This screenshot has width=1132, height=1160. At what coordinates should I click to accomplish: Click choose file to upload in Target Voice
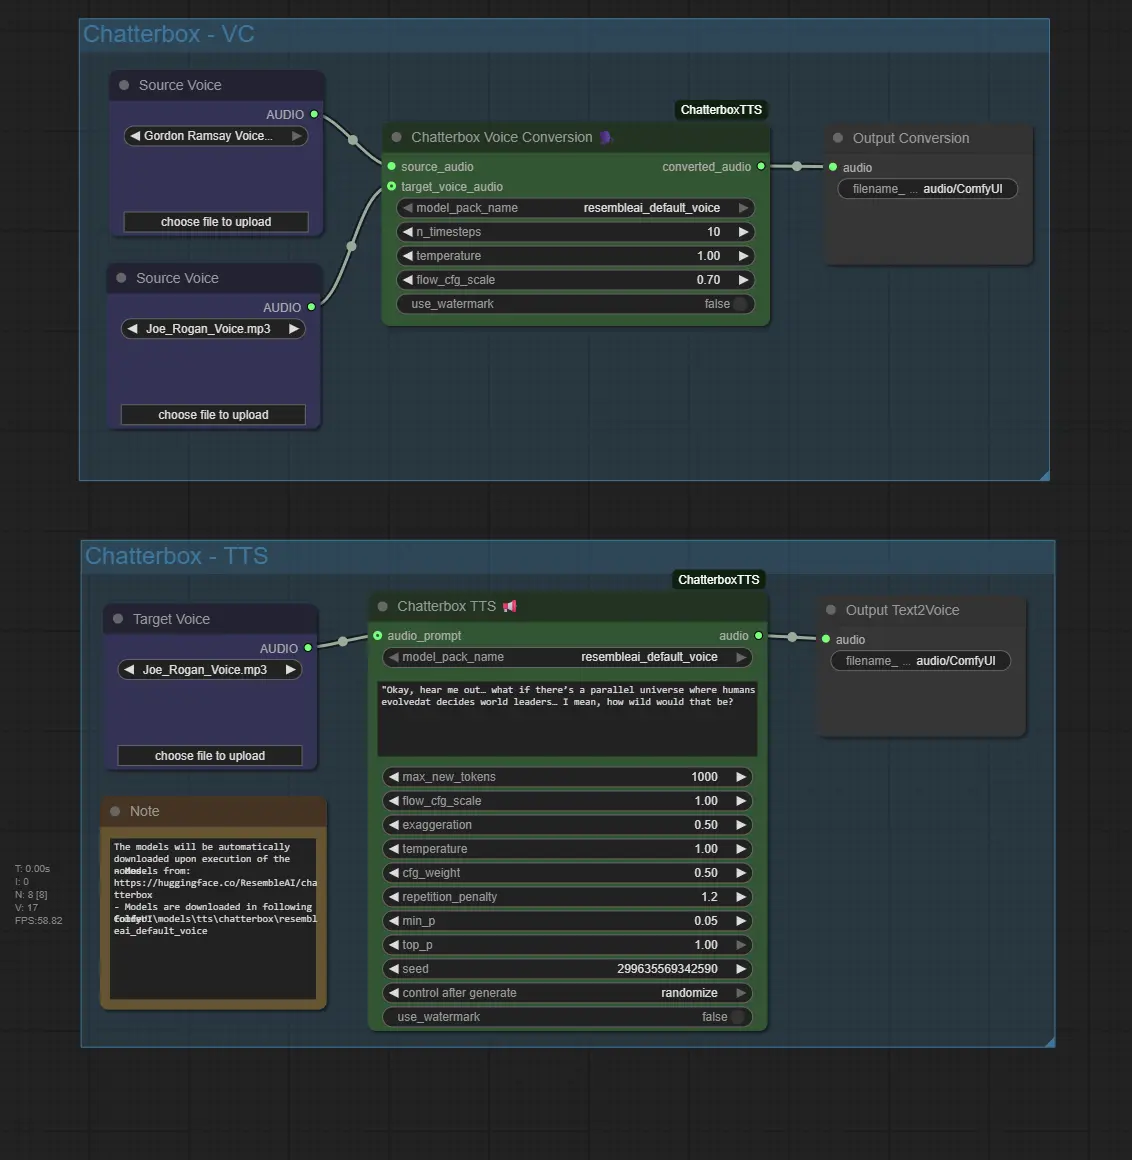click(210, 756)
